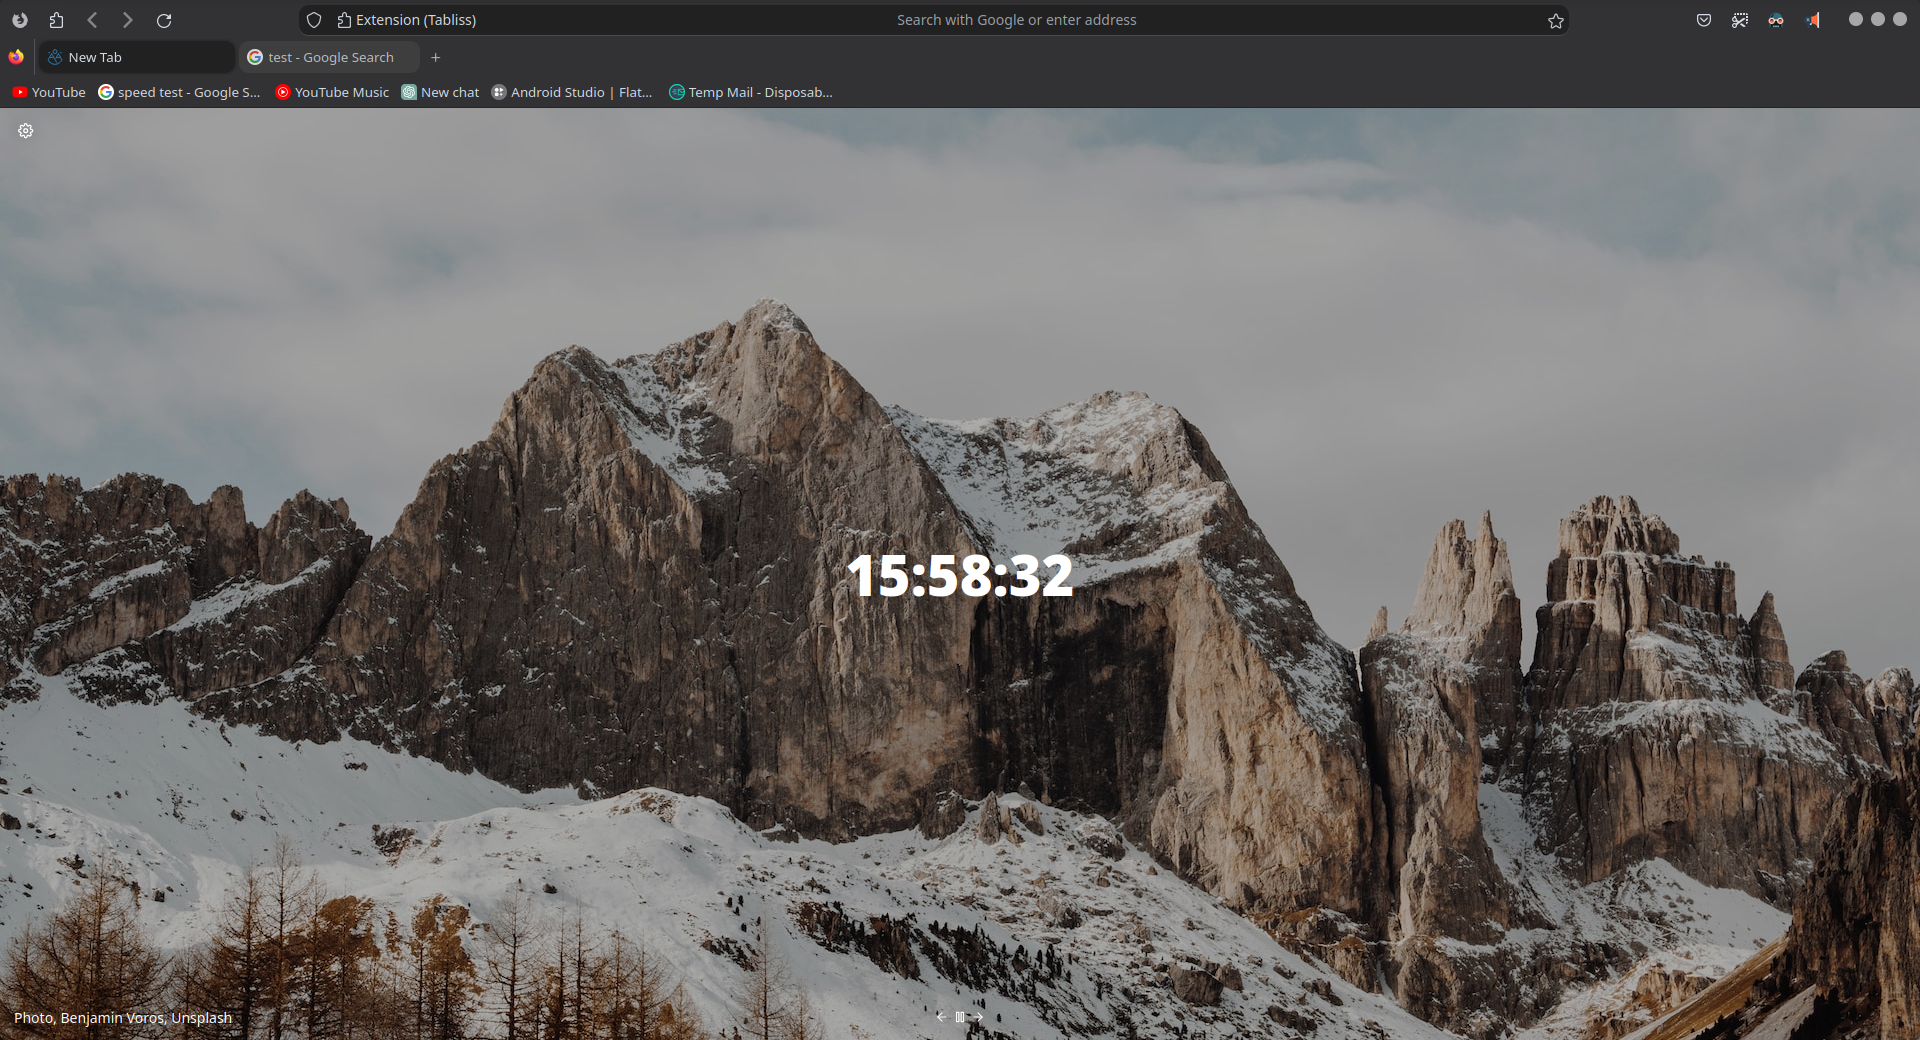Open Temp Mail bookmark
This screenshot has height=1040, width=1920.
(750, 92)
